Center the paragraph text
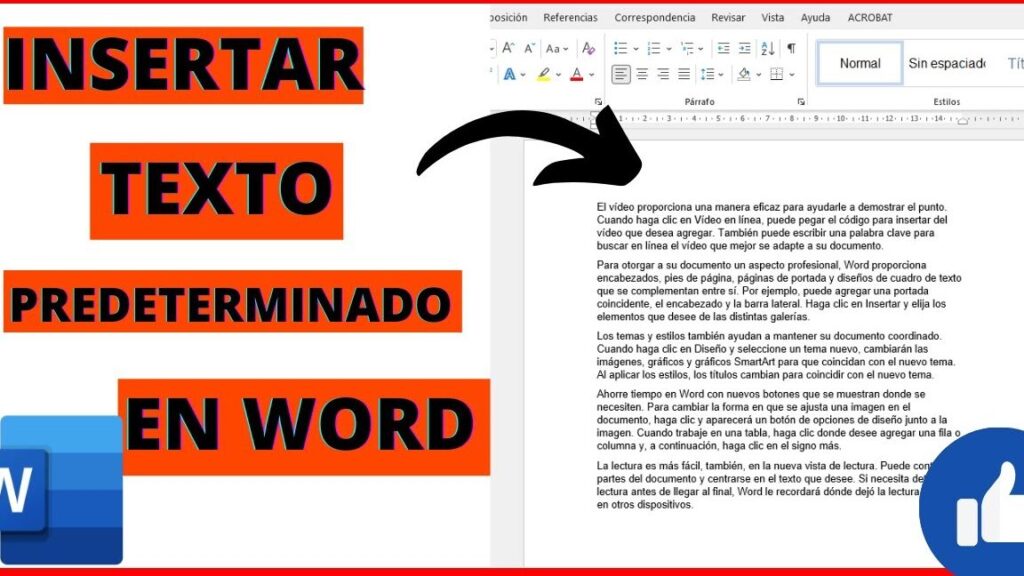Viewport: 1024px width, 576px height. click(x=642, y=74)
